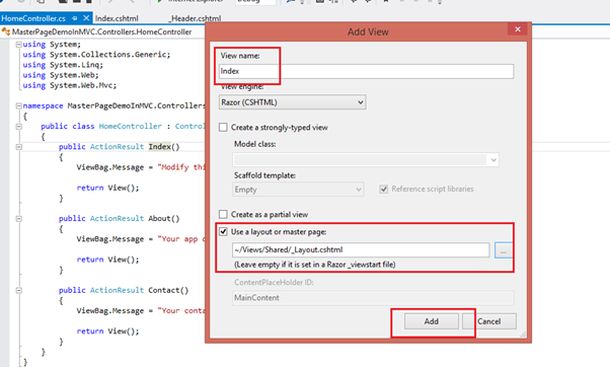The image size is (610, 367).
Task: Open the _Header.cshtml tab
Action: pyautogui.click(x=196, y=18)
